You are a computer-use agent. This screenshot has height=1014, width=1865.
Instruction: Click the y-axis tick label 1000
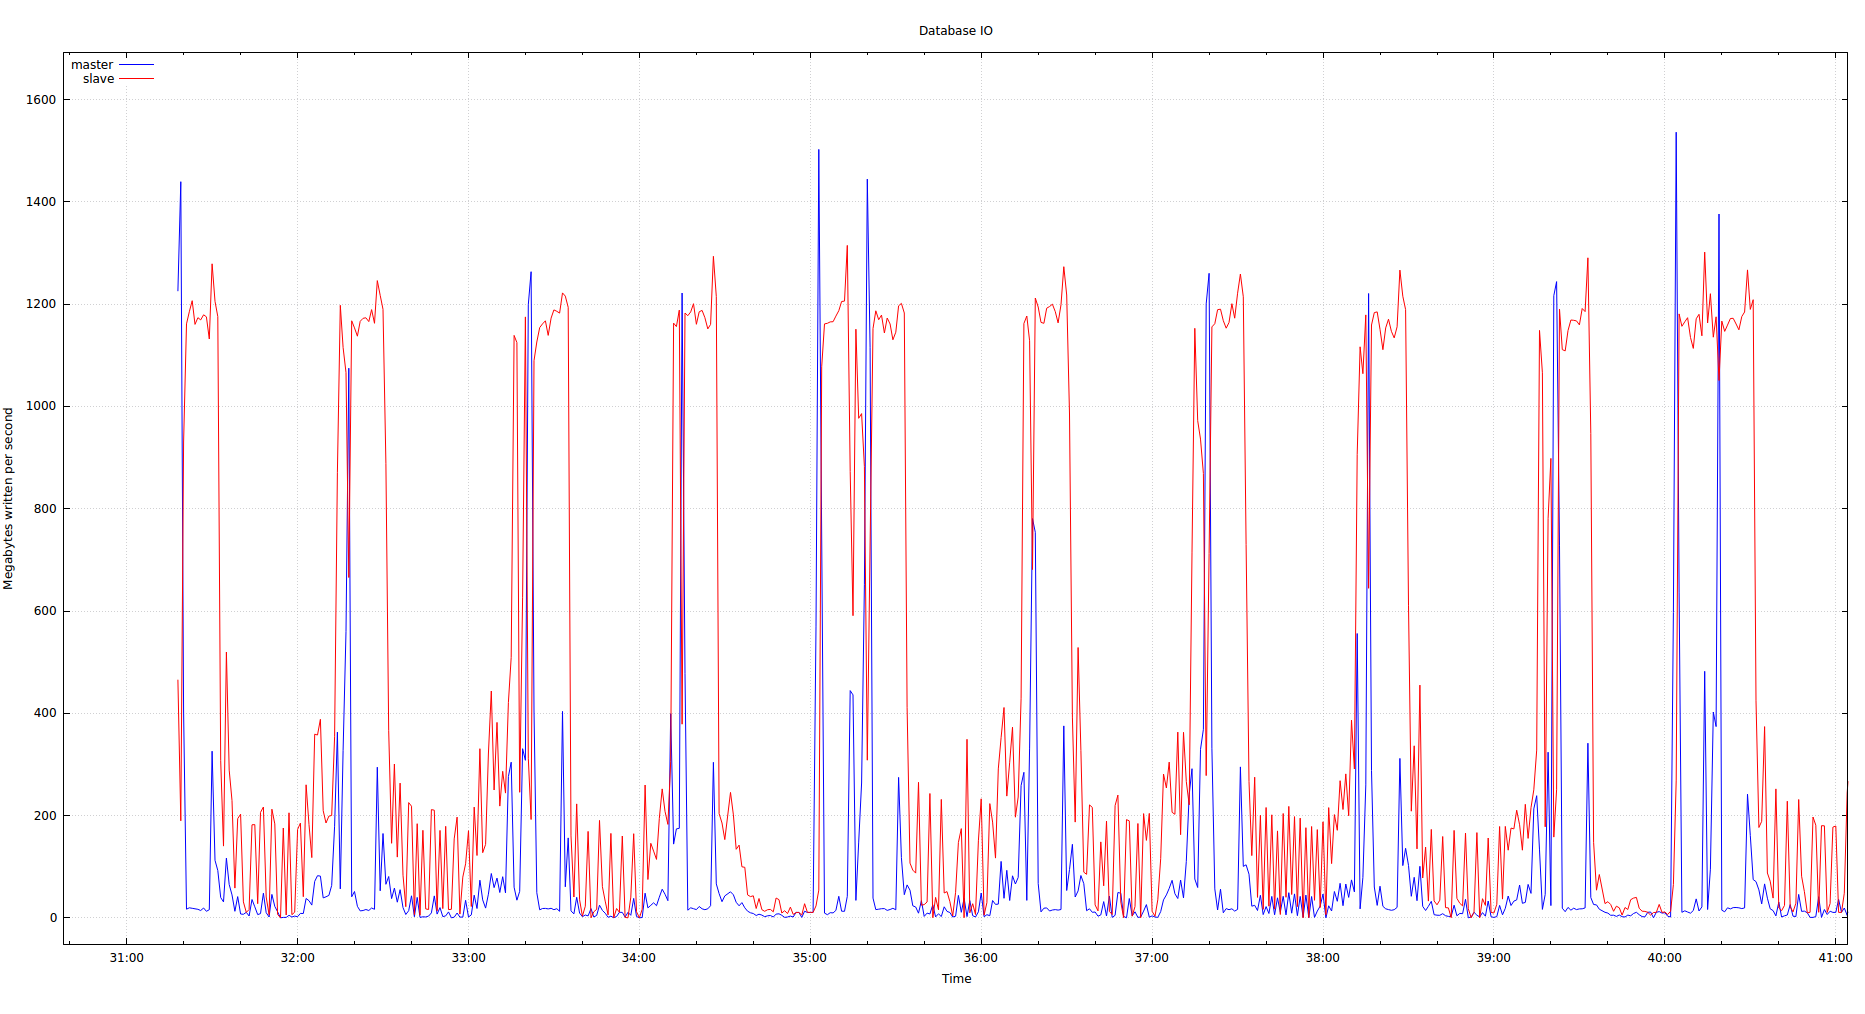41,407
